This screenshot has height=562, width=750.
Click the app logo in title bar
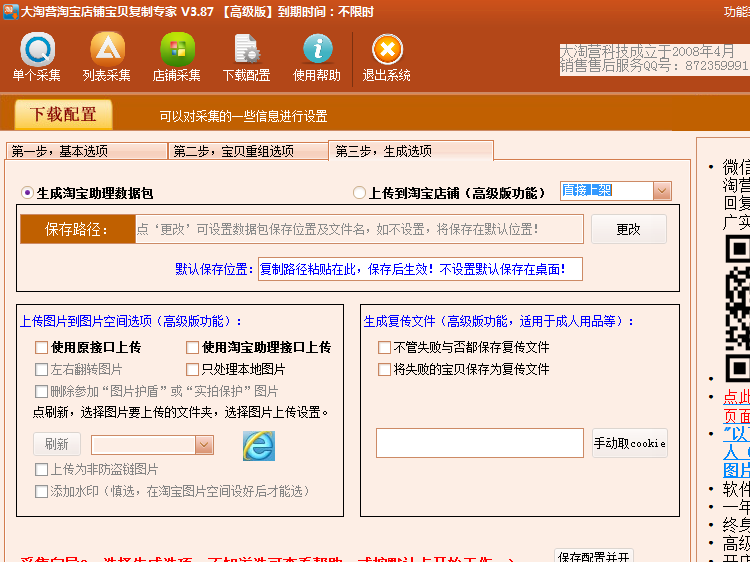tap(11, 11)
